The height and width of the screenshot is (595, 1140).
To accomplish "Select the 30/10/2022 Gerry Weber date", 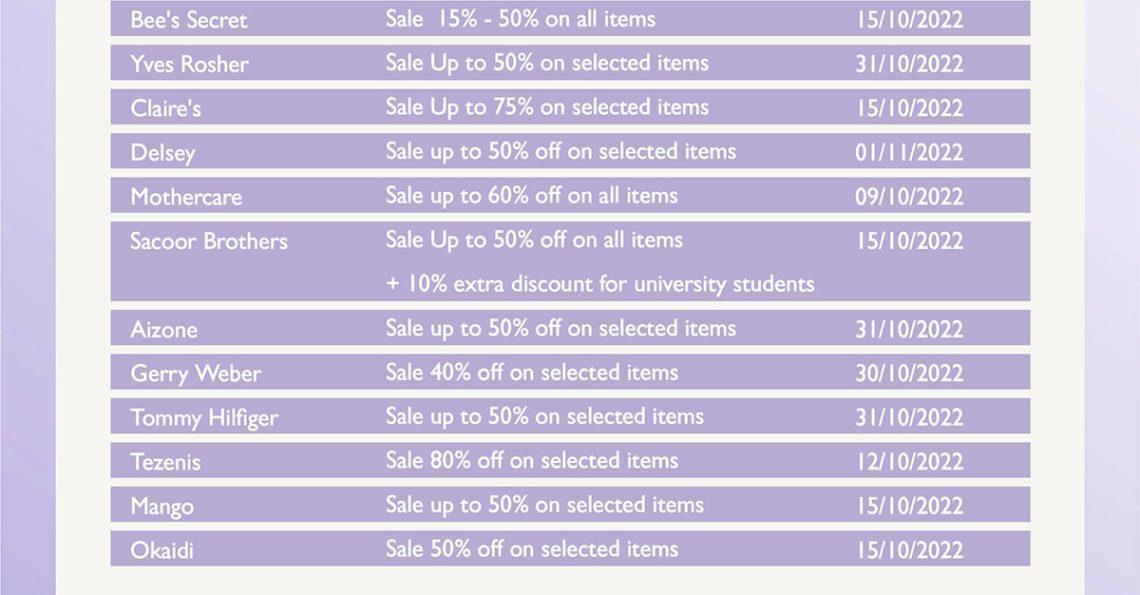I will 909,374.
